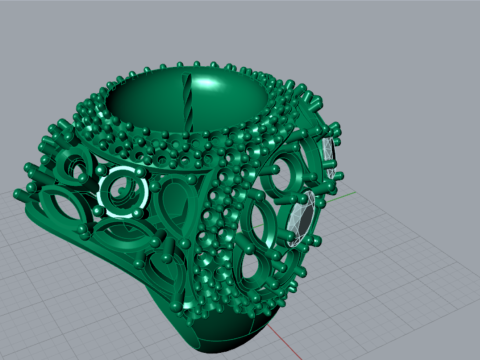Click the twisted rope post inside the bowl

click(x=187, y=103)
